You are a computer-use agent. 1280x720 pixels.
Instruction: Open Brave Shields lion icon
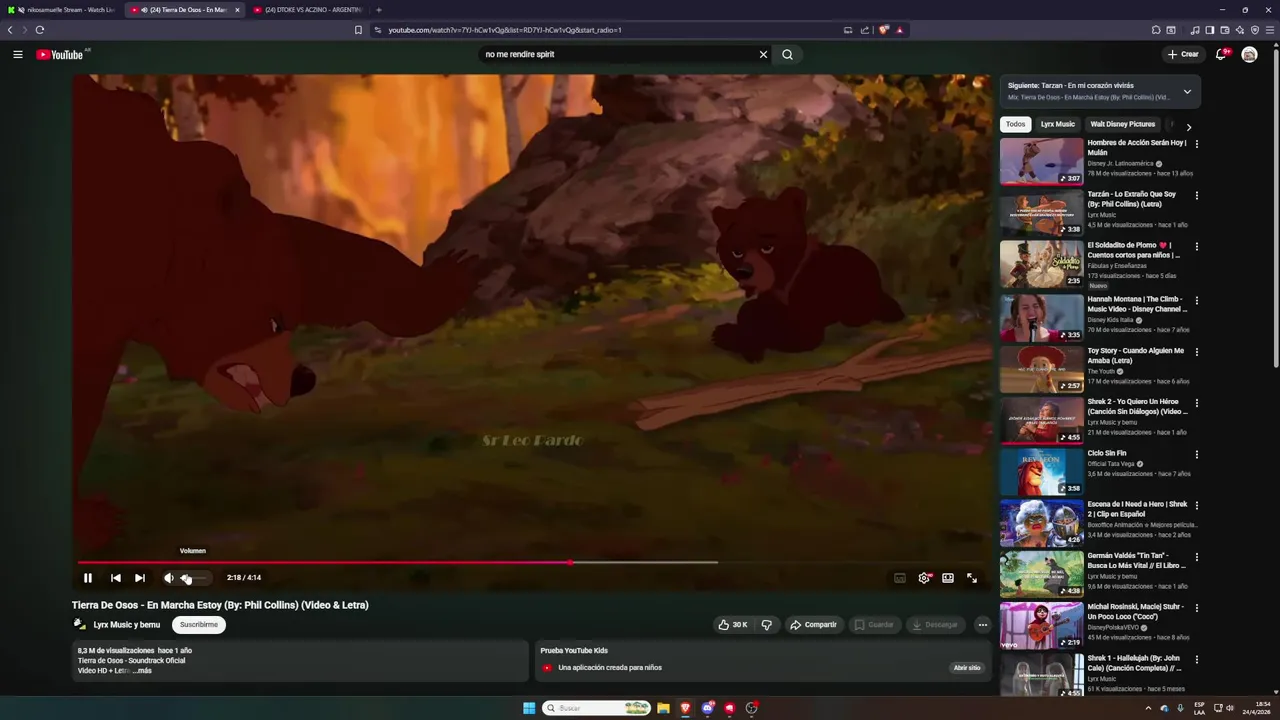[884, 30]
